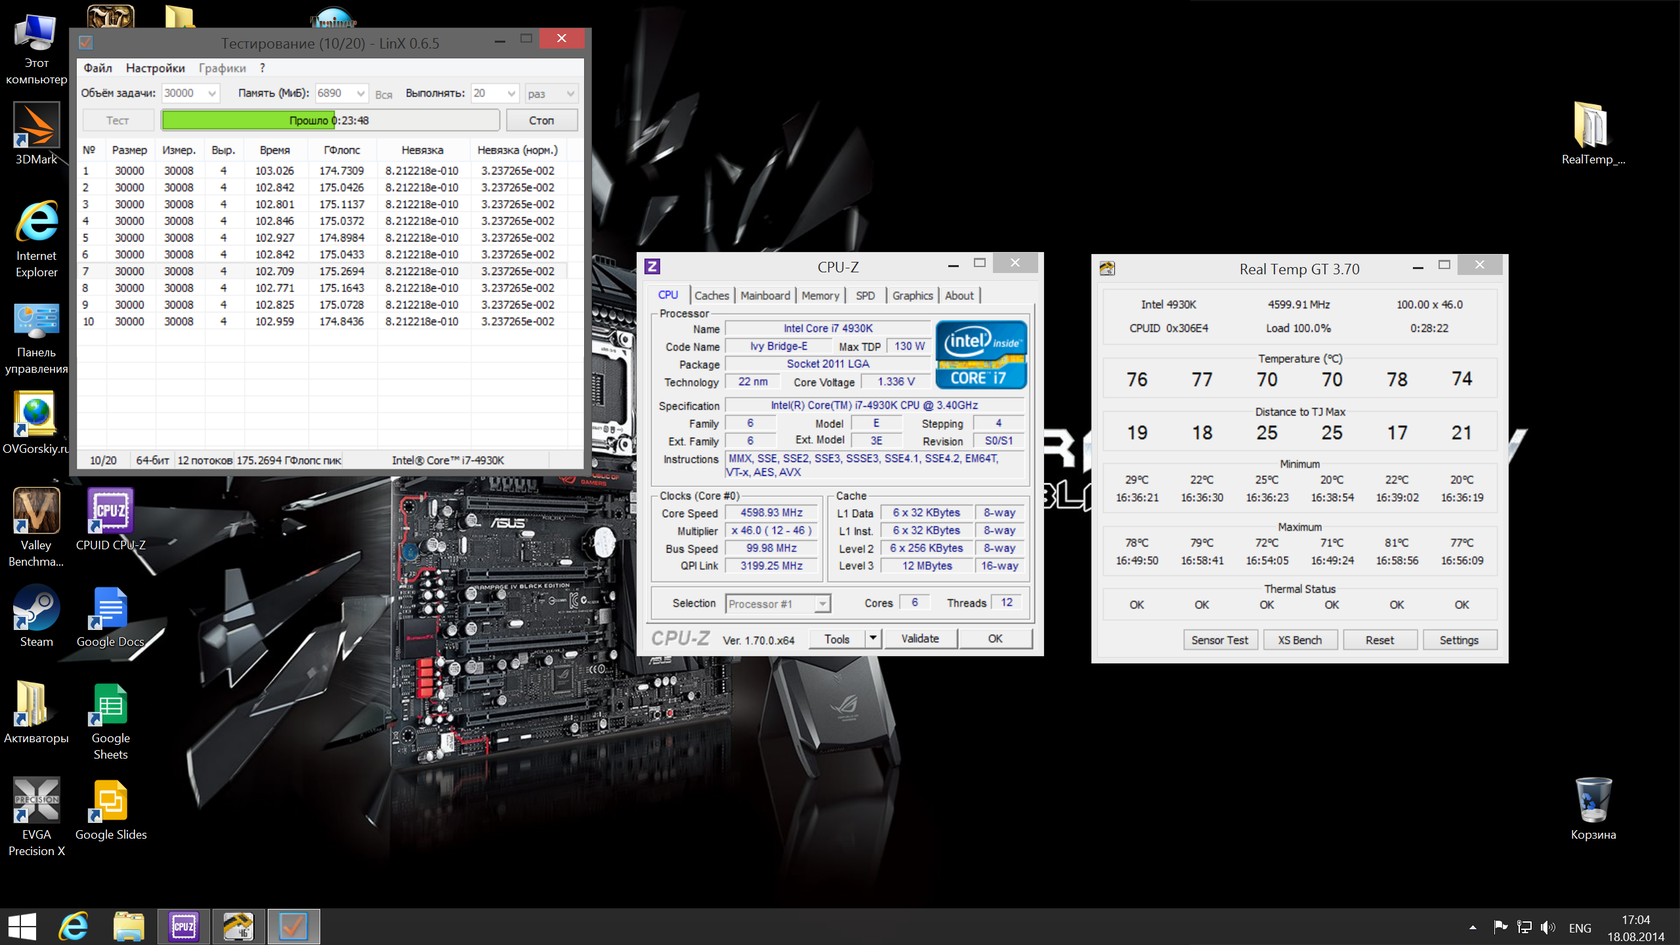
Task: Open Action Center flag icon in tray
Action: point(1500,927)
